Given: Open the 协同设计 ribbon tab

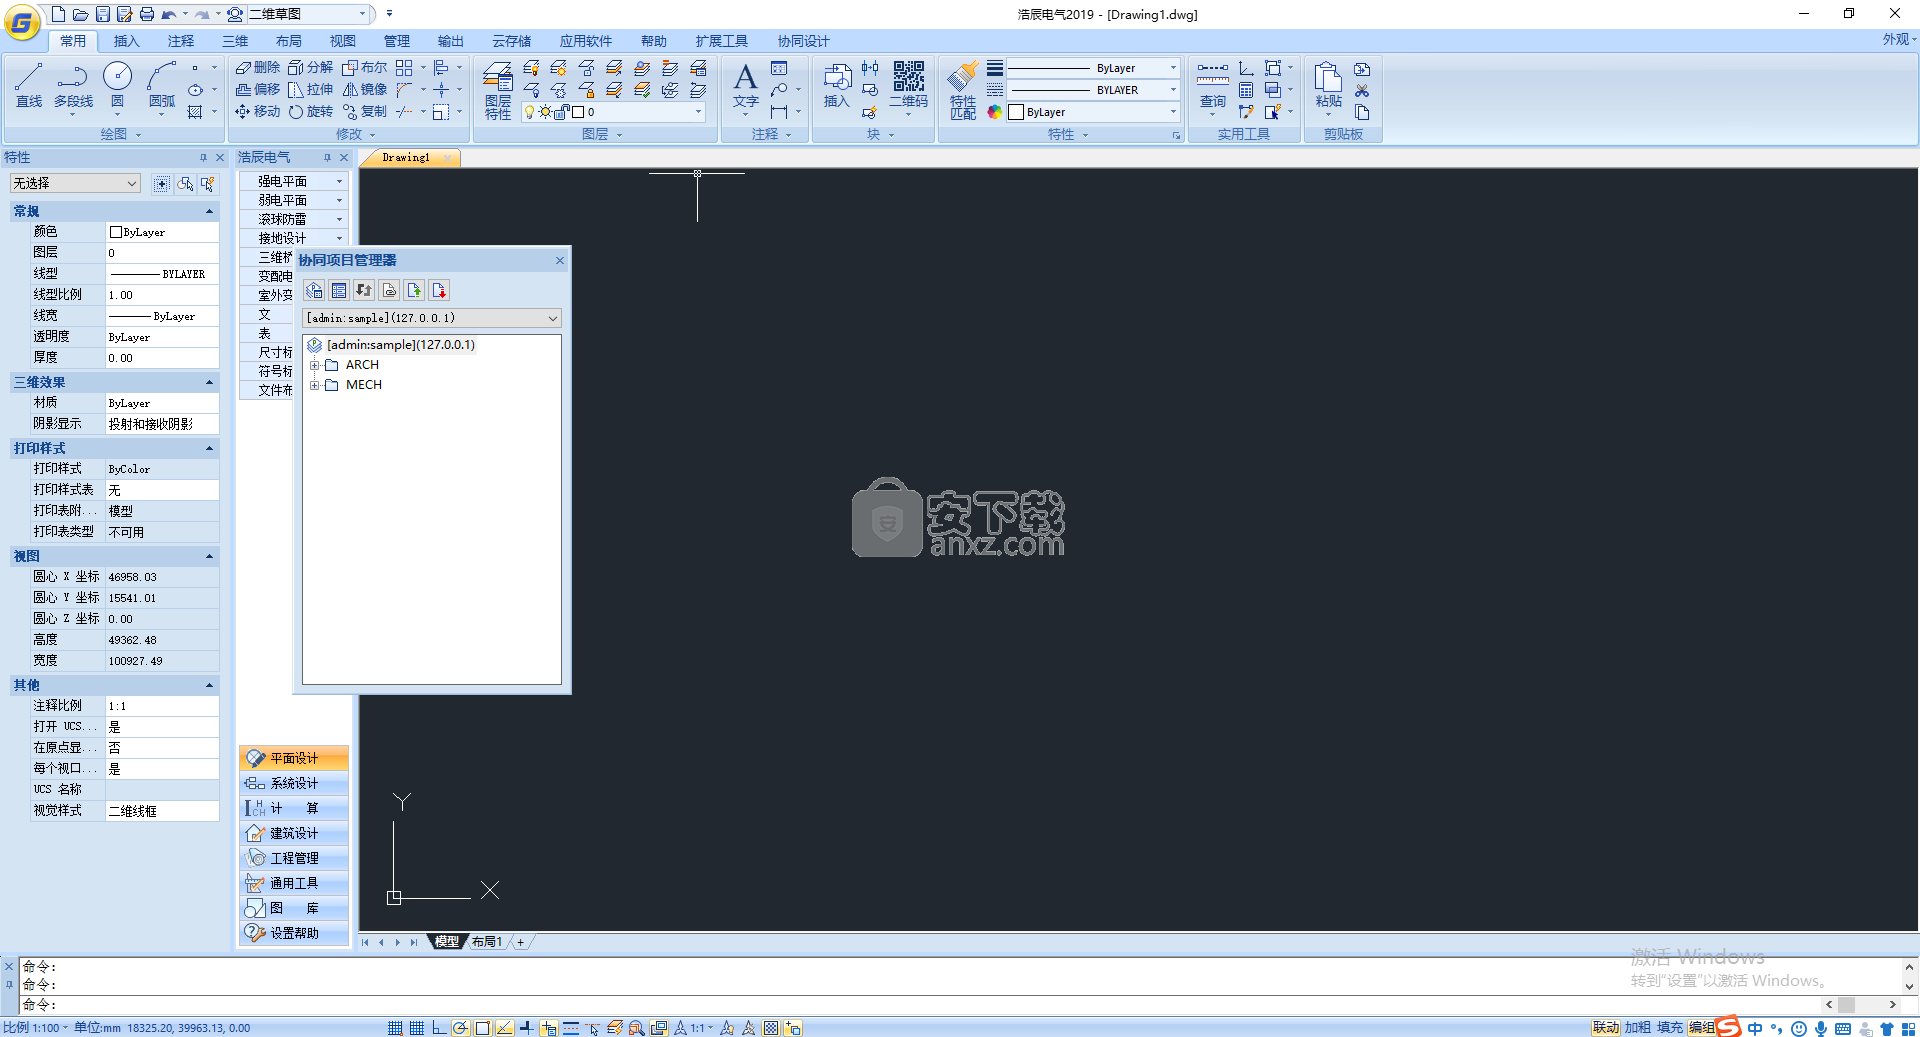Looking at the screenshot, I should click(x=803, y=41).
